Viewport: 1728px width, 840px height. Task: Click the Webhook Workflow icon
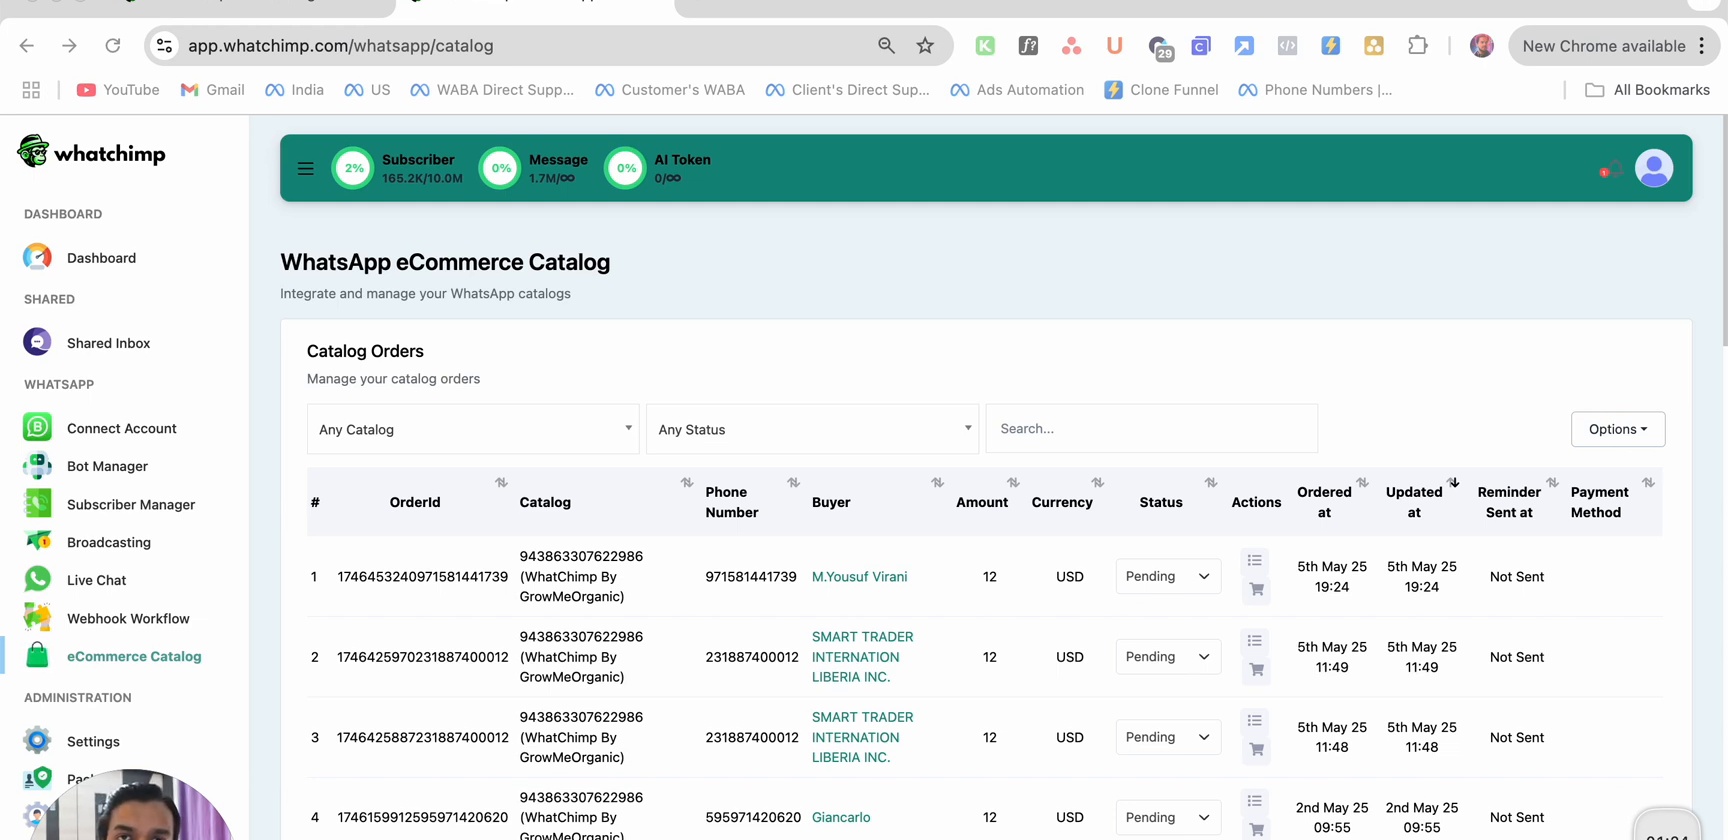[x=37, y=618]
